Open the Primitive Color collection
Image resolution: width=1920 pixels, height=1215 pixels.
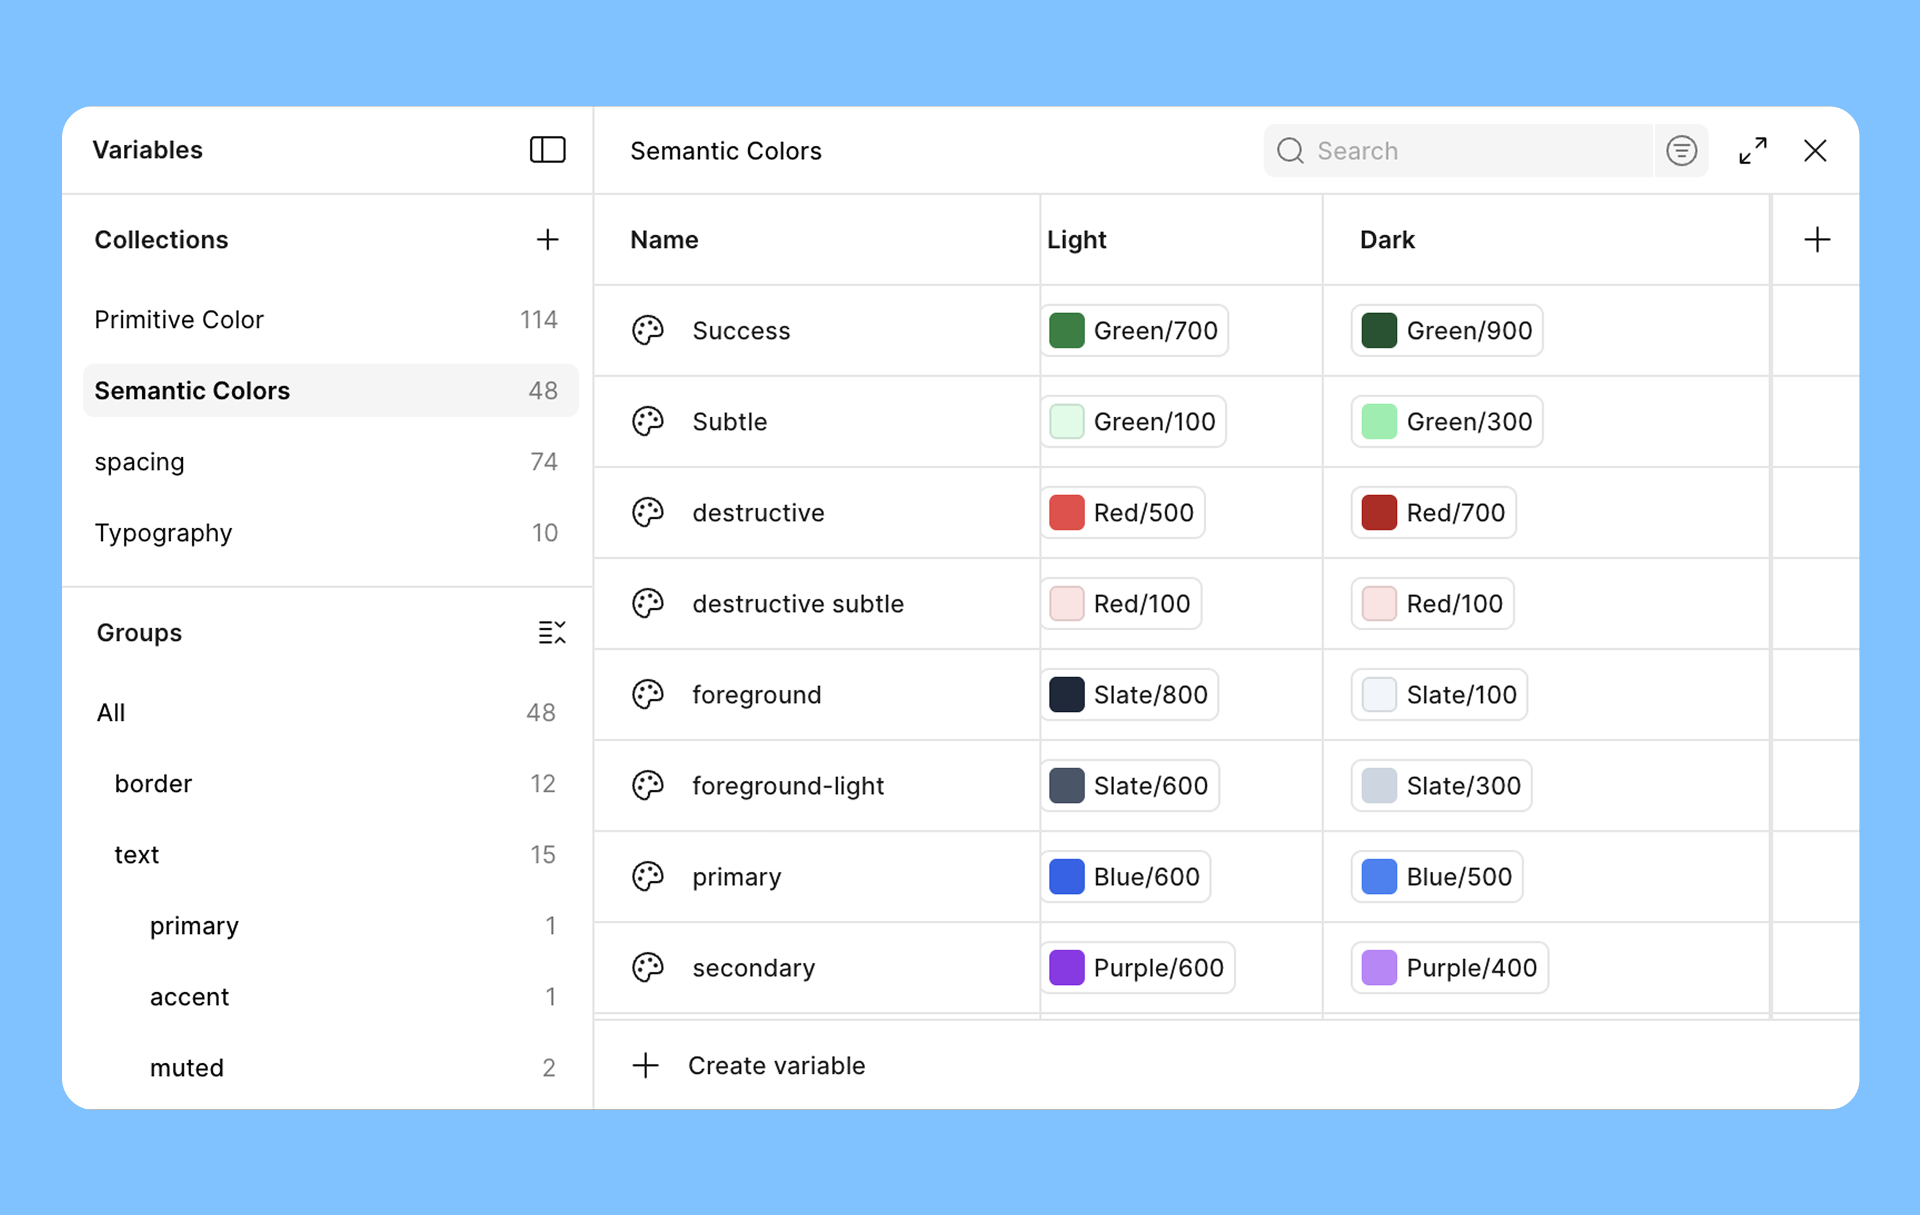point(179,320)
